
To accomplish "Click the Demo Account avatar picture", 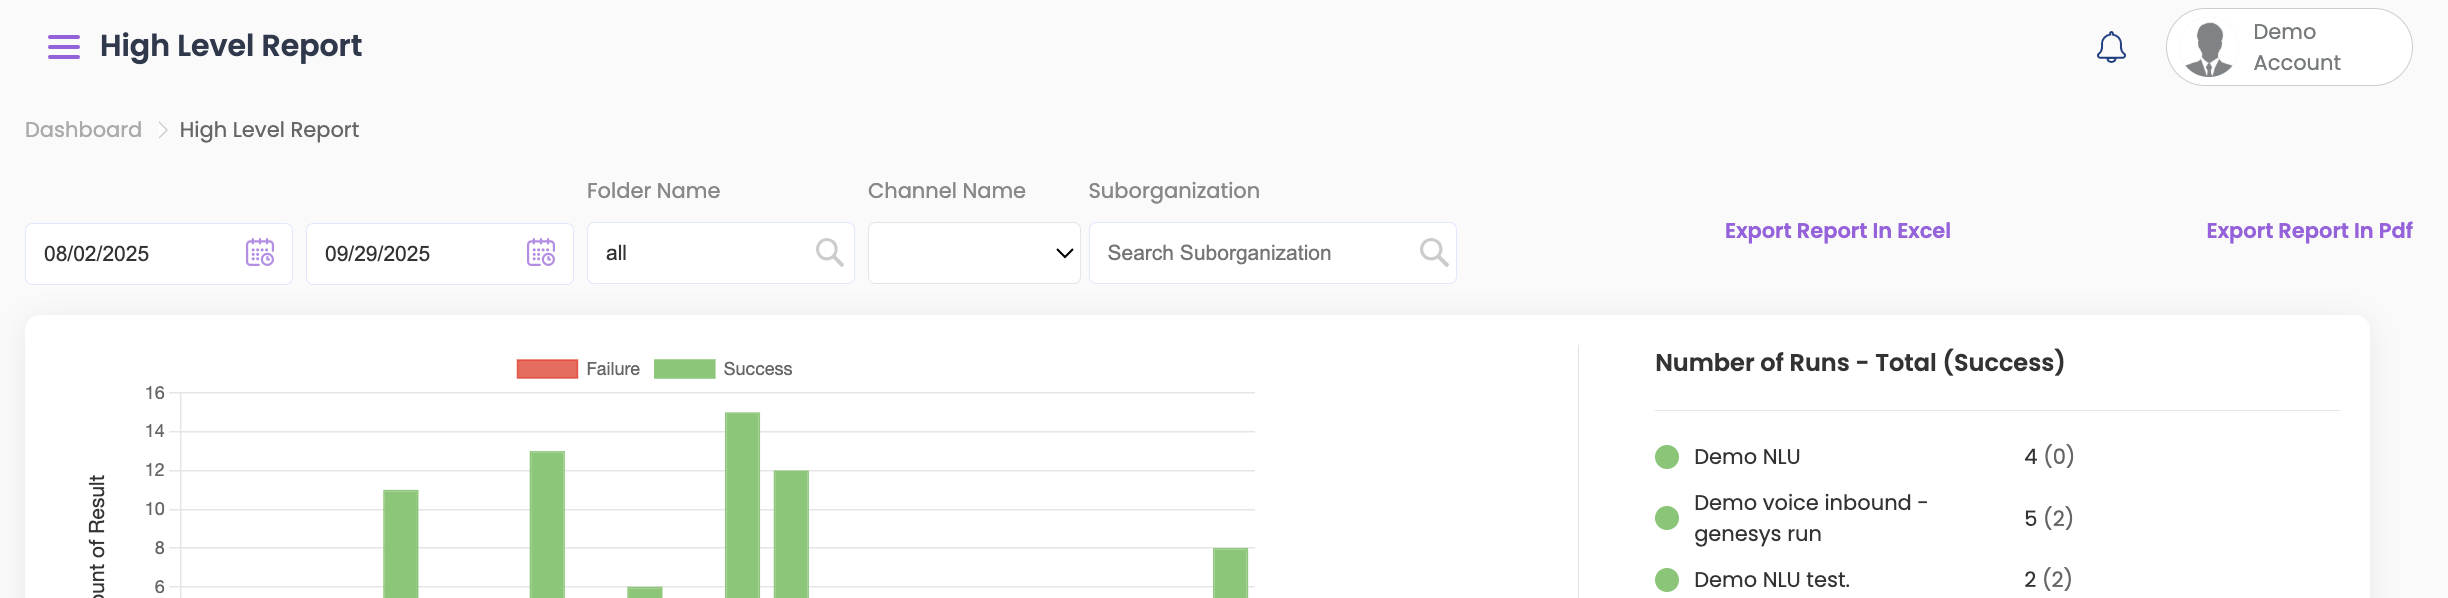I will (x=2208, y=49).
